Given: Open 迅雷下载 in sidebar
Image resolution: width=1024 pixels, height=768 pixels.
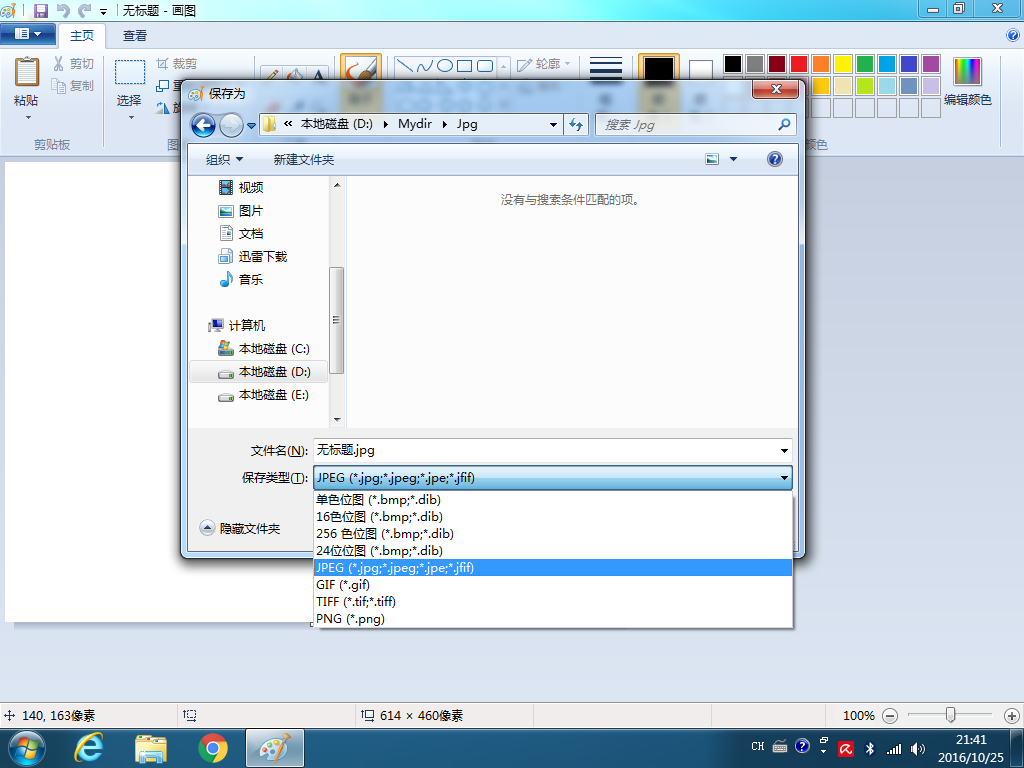Looking at the screenshot, I should point(252,257).
